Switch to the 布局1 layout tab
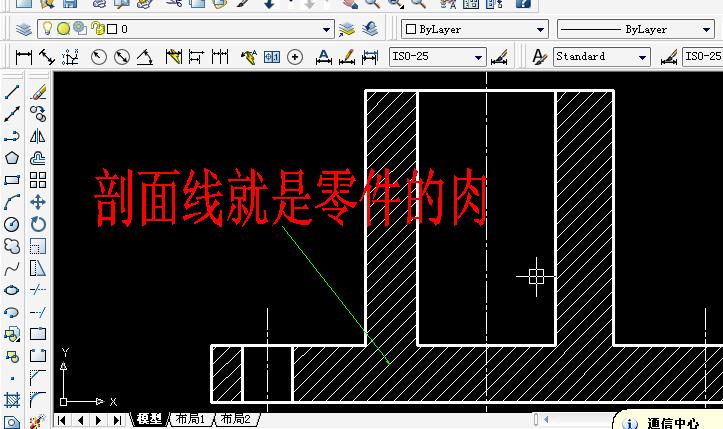 [x=190, y=419]
